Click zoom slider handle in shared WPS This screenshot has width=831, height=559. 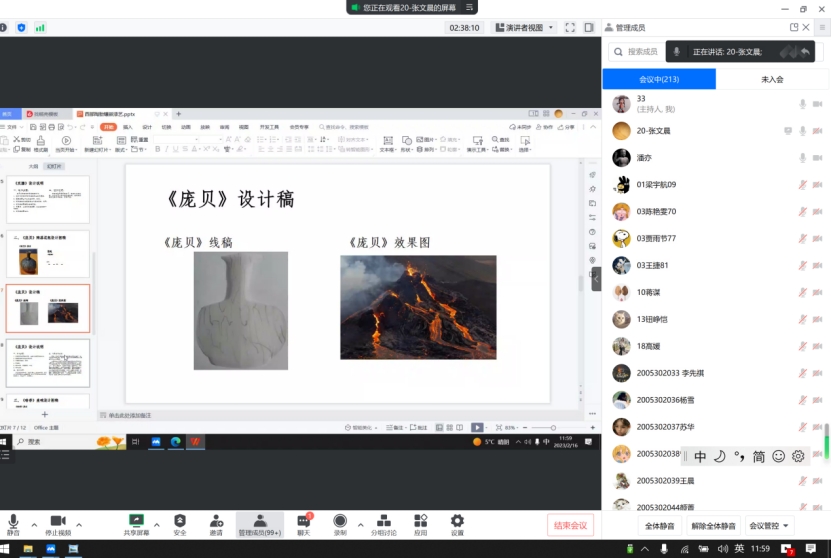(x=553, y=428)
